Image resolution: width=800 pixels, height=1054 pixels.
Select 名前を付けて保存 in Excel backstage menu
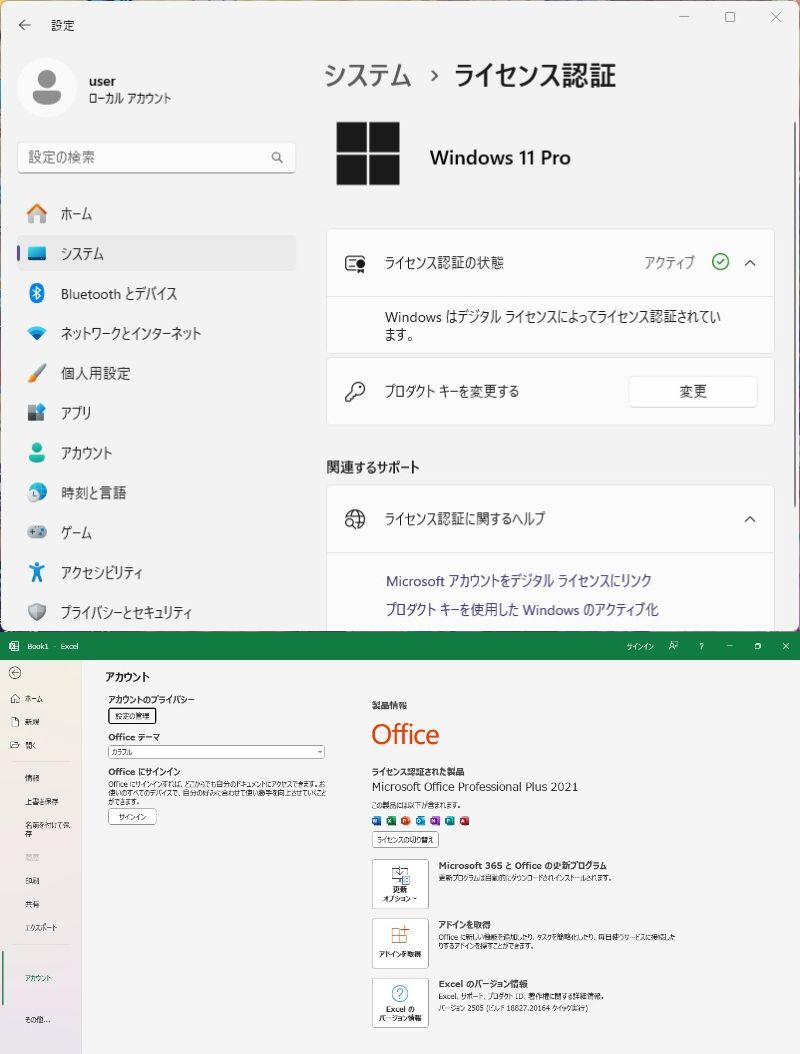coord(47,829)
